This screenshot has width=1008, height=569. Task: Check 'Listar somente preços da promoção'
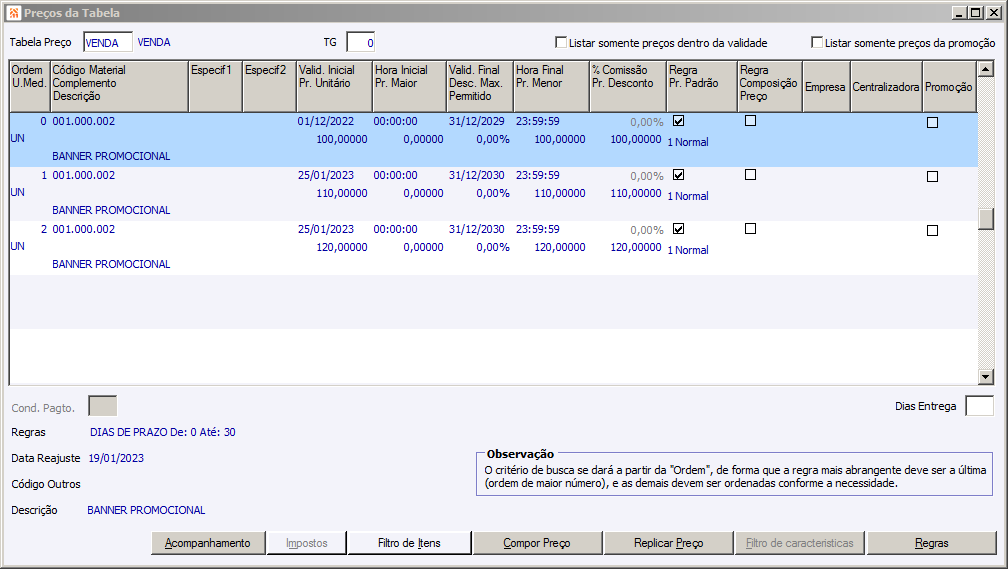click(817, 43)
